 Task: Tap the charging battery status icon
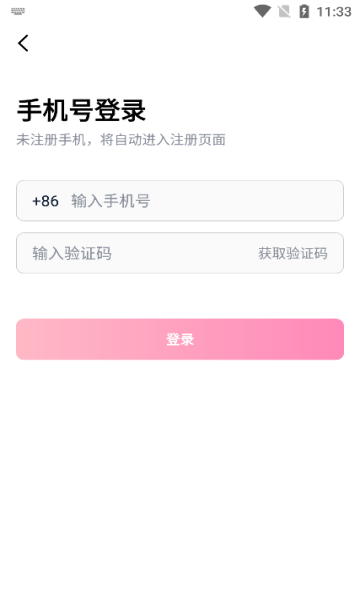[304, 11]
